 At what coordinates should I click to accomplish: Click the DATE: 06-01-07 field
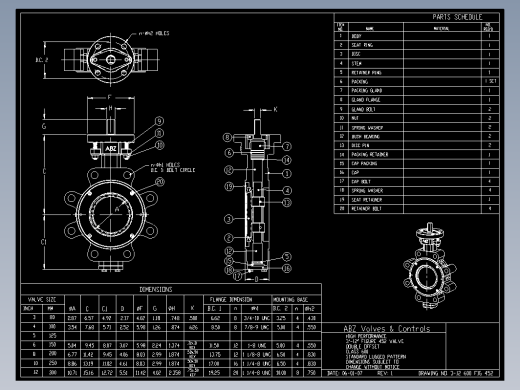345,373
